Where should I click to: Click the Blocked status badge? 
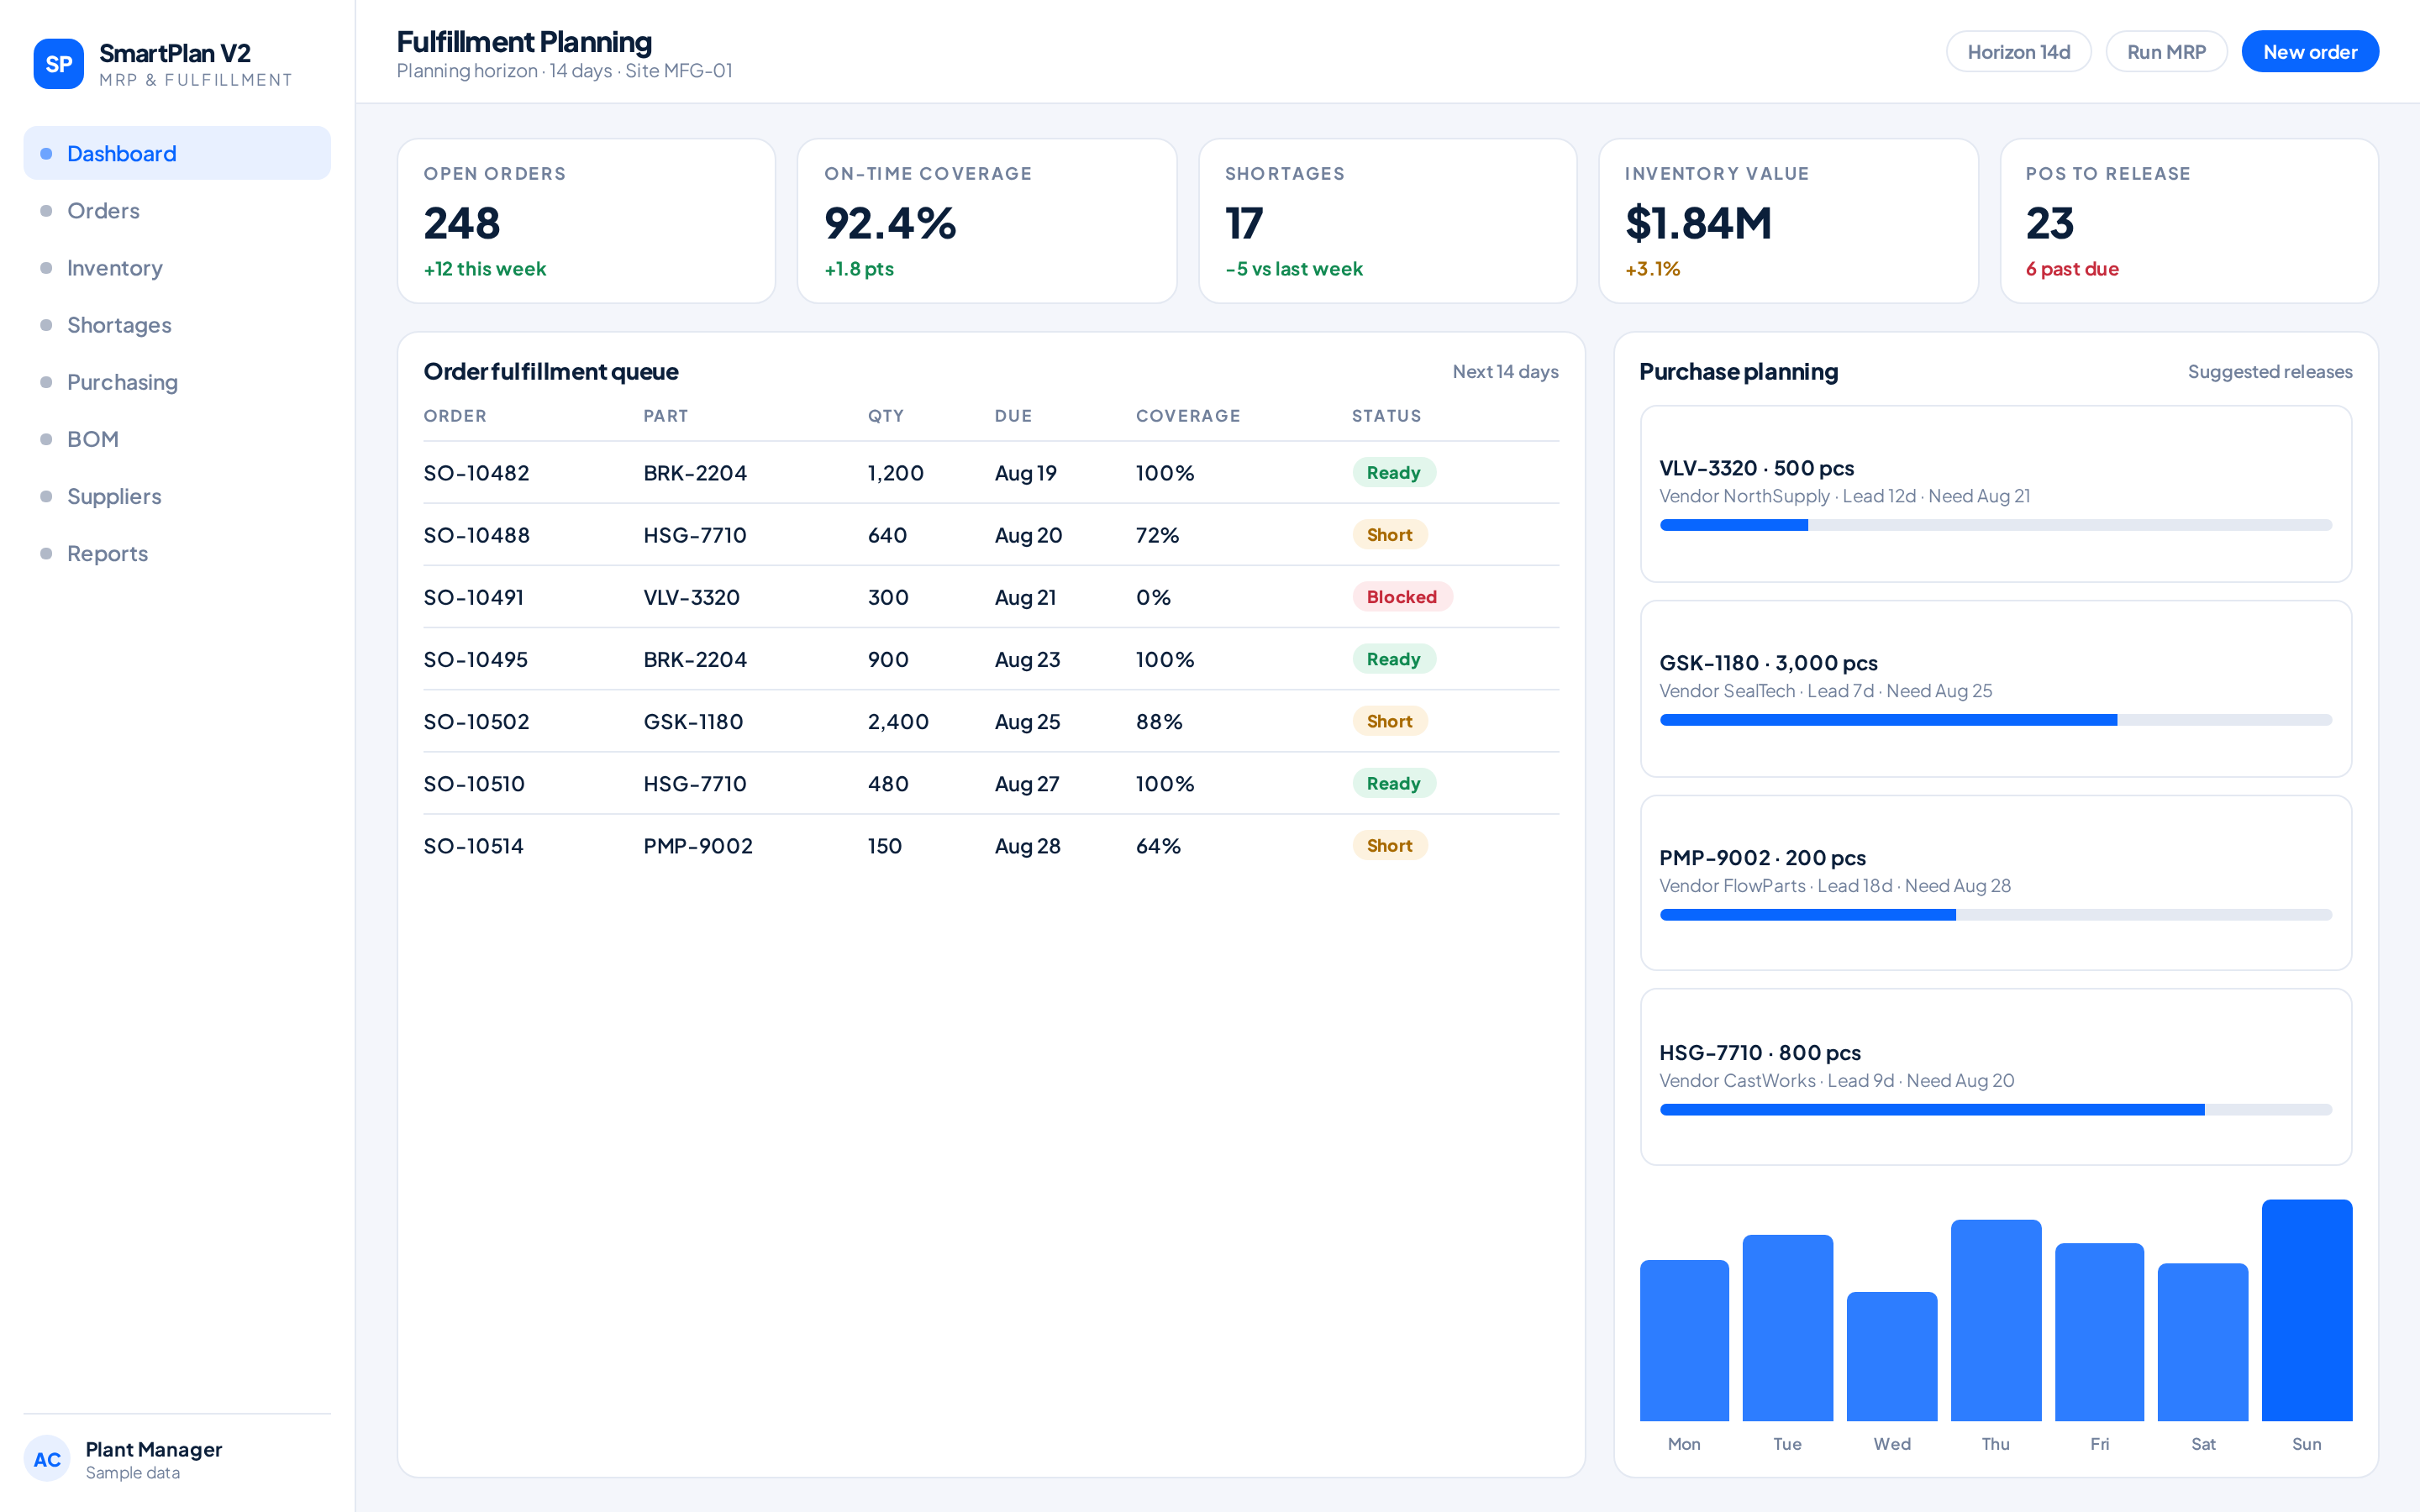pos(1402,596)
